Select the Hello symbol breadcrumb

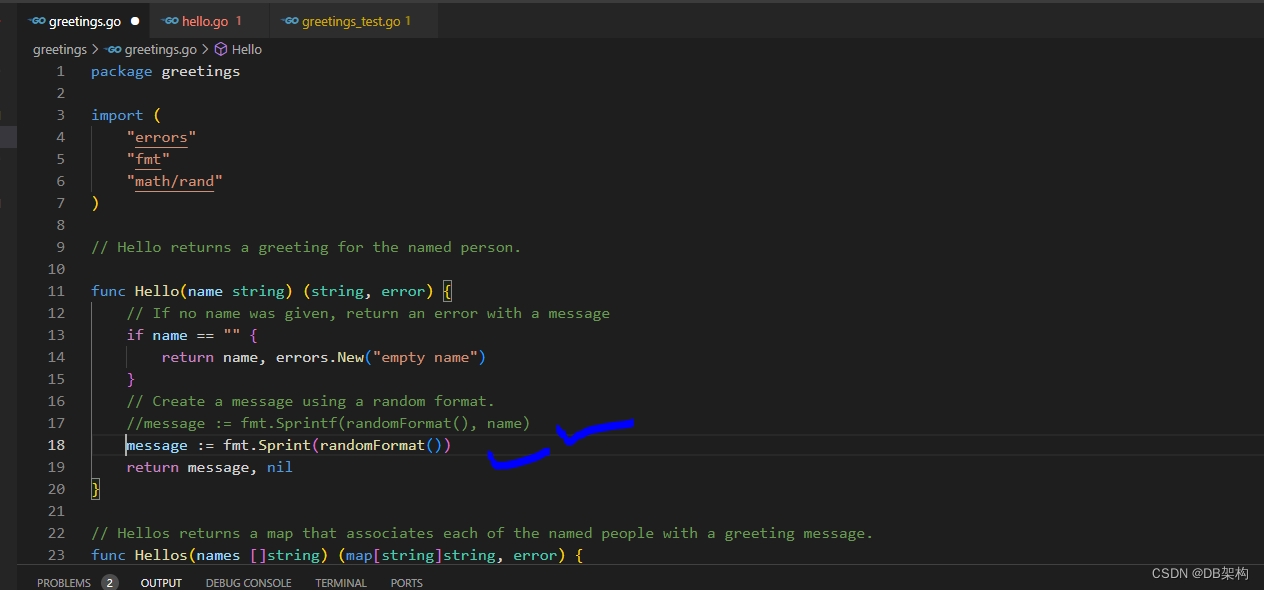click(x=247, y=49)
